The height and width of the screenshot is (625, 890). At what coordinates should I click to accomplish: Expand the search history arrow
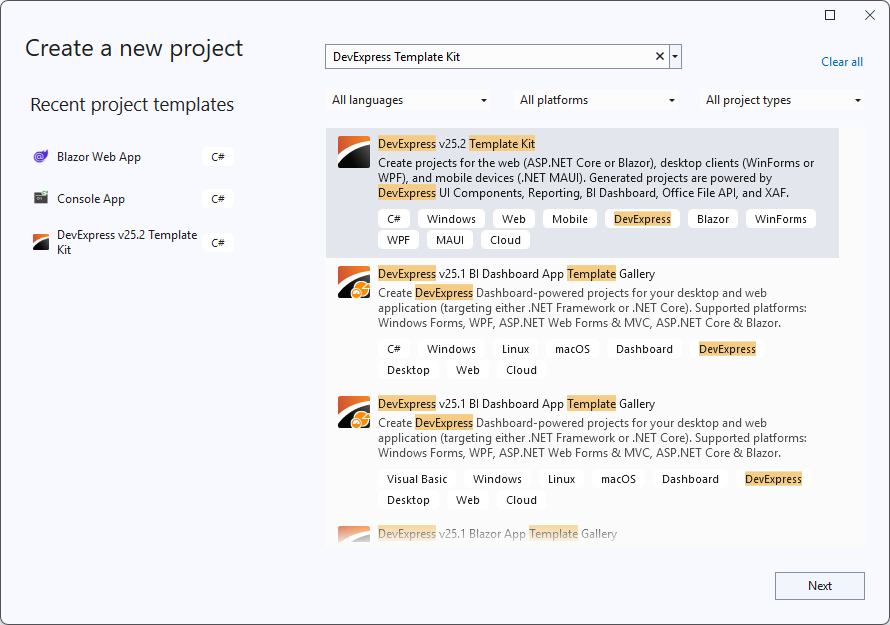tap(675, 56)
